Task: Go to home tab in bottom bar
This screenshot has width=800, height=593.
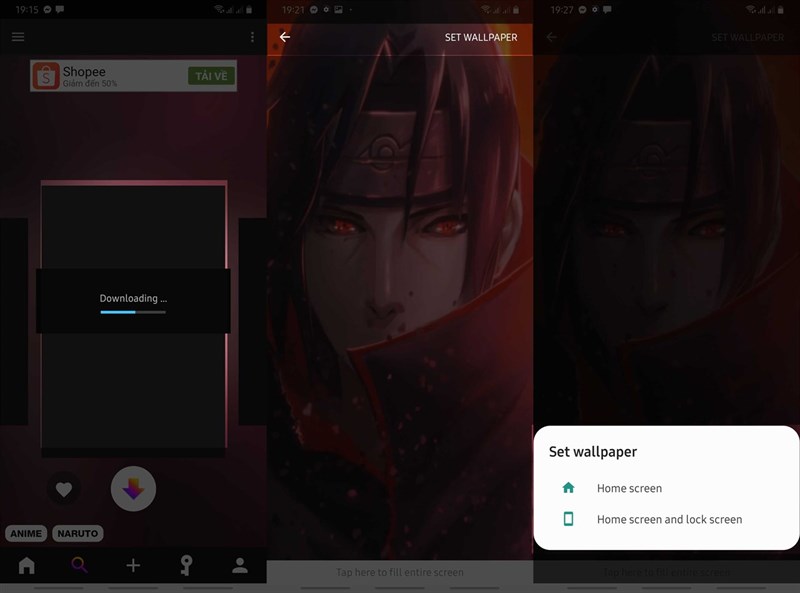Action: 27,565
